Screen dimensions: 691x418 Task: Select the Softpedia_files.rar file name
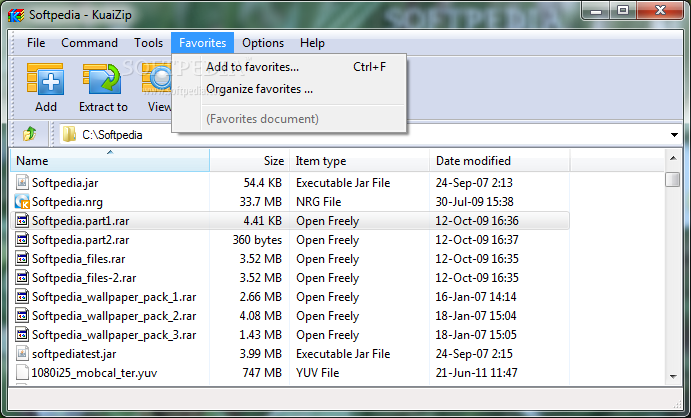pyautogui.click(x=78, y=259)
